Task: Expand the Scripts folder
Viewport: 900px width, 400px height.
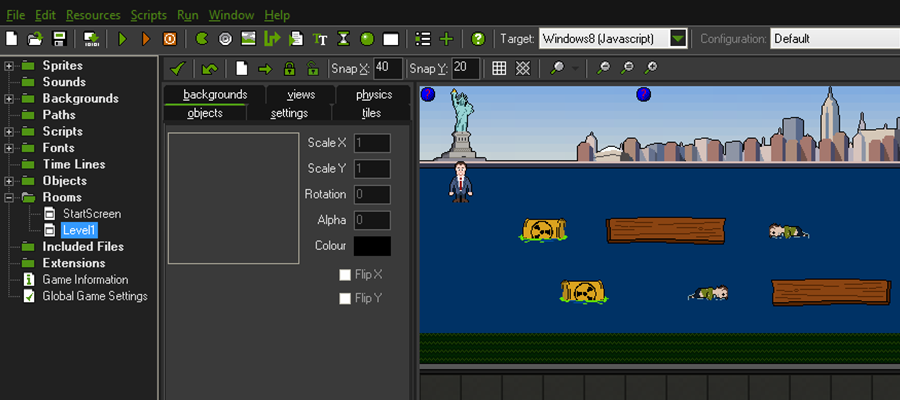Action: pyautogui.click(x=9, y=131)
